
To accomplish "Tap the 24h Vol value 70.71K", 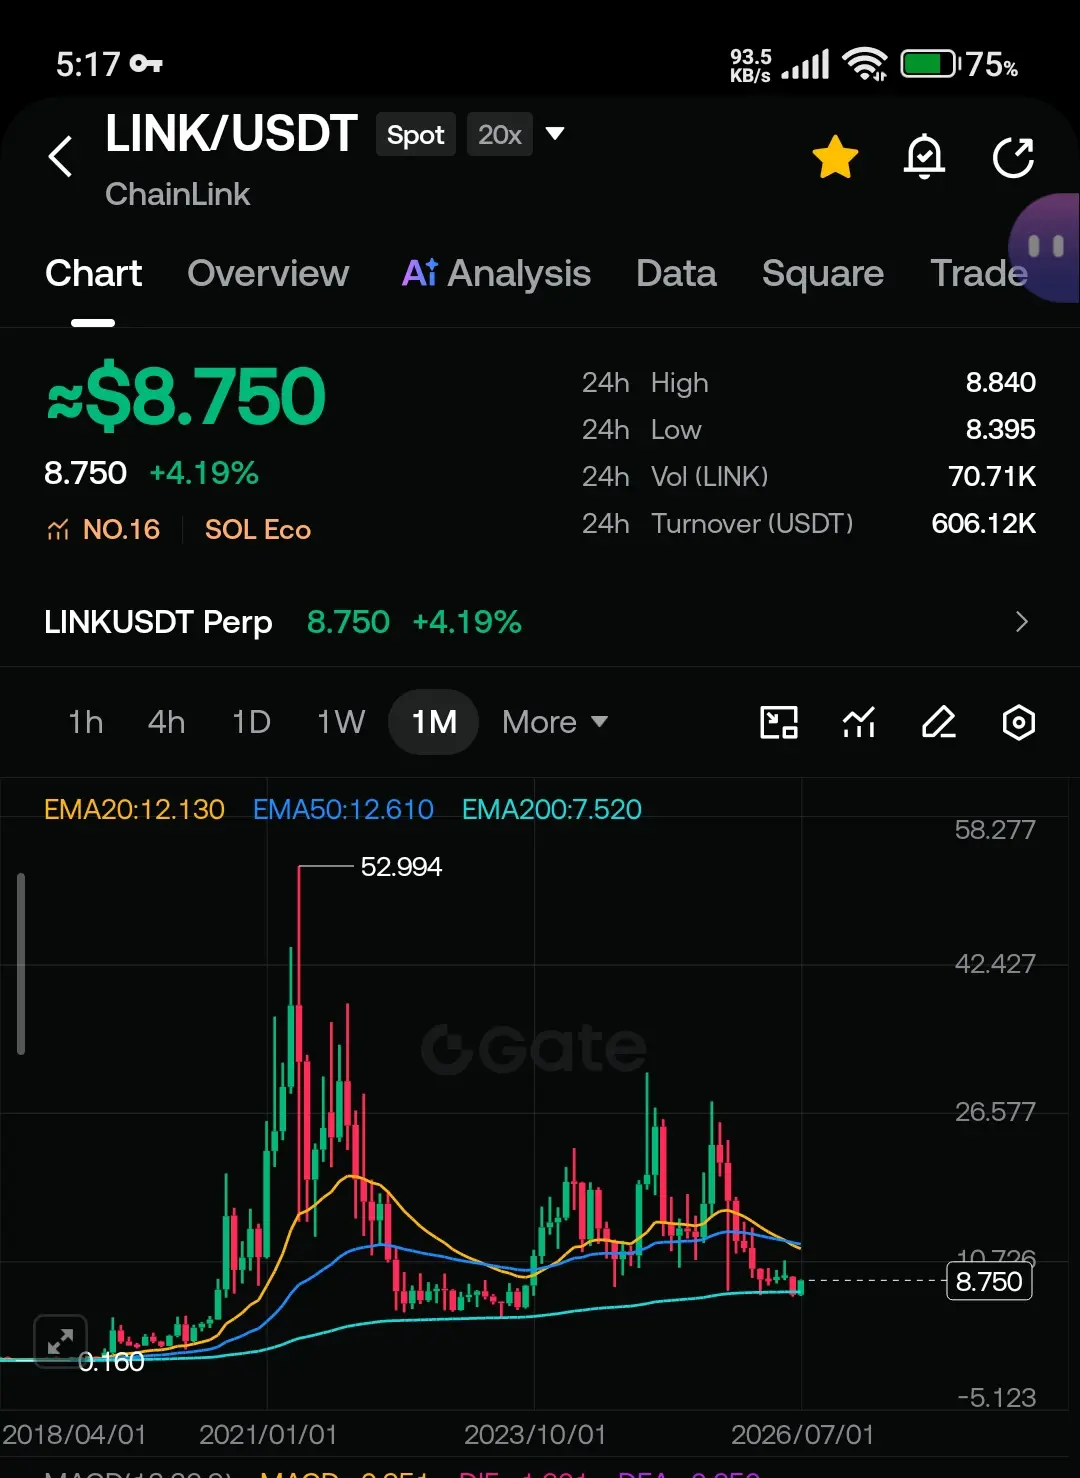I will (992, 476).
